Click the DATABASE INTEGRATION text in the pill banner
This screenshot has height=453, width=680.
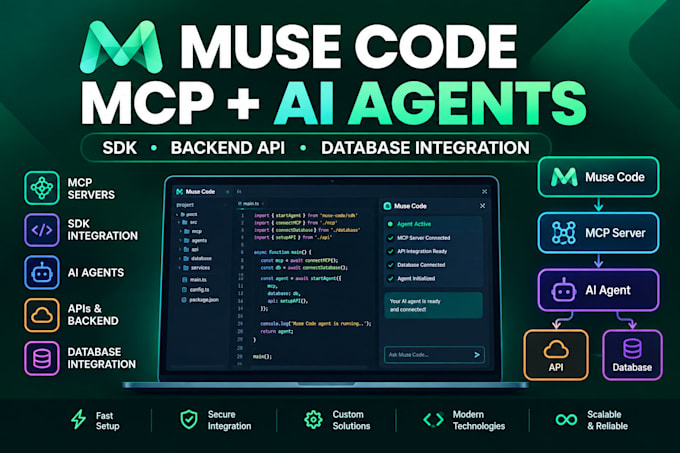click(x=425, y=148)
